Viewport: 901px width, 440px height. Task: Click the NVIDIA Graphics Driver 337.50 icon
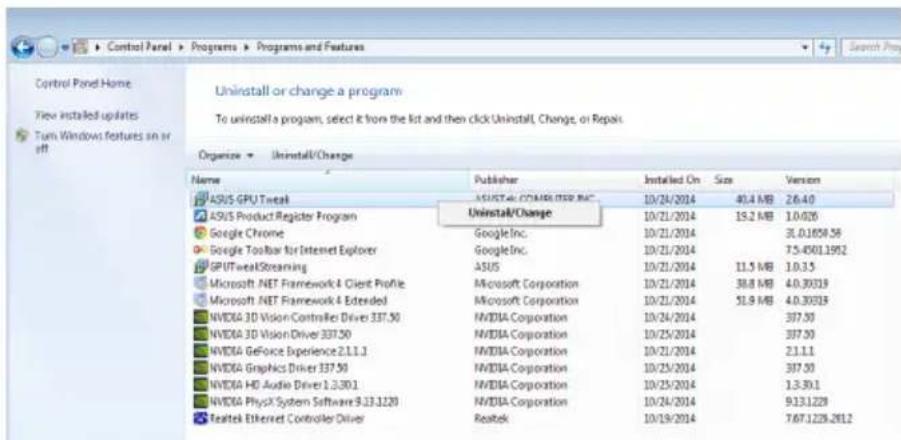point(201,368)
